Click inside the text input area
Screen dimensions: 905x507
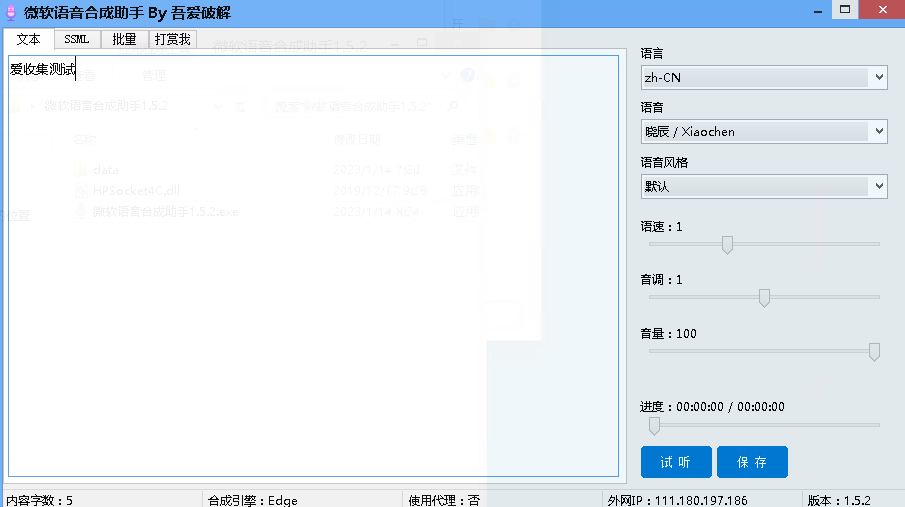coord(312,270)
